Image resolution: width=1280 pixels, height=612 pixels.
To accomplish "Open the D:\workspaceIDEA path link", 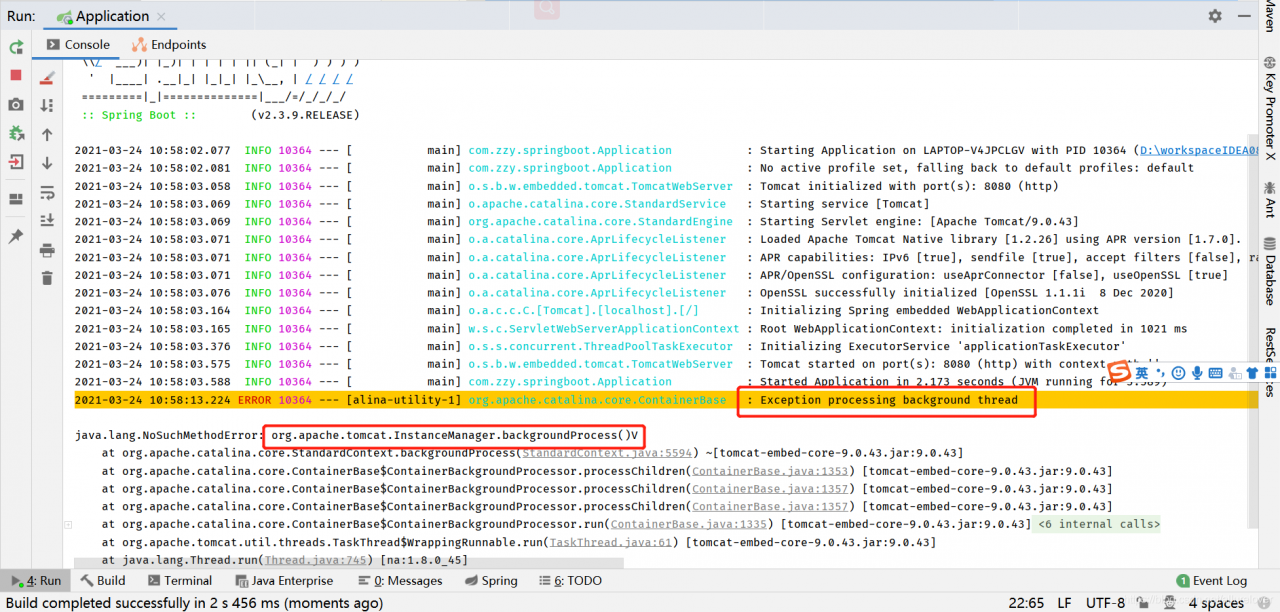I will [1199, 151].
